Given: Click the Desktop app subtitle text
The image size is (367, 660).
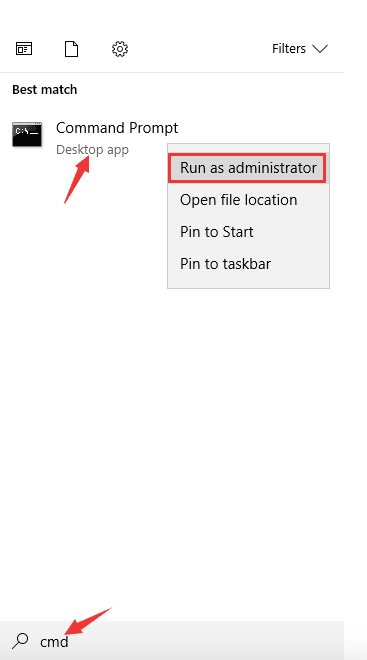Looking at the screenshot, I should click(x=92, y=150).
